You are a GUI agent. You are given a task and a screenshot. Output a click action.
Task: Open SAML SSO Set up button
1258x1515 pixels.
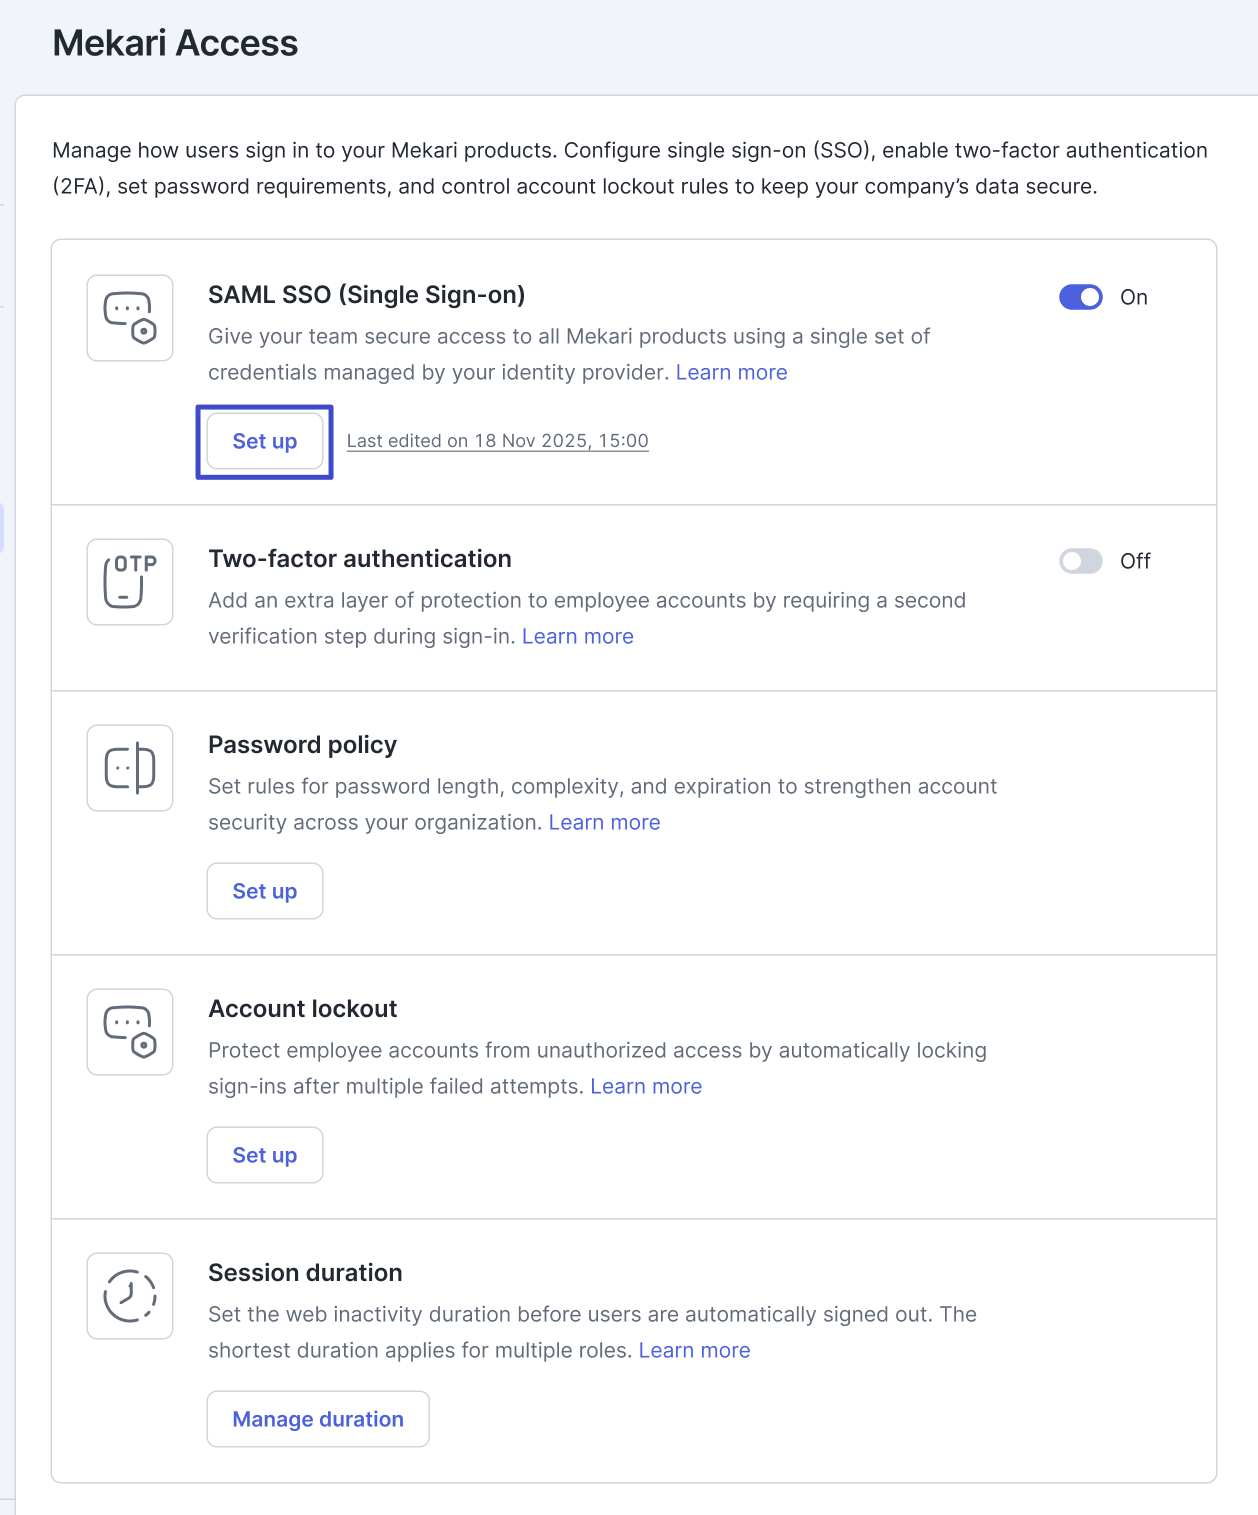pyautogui.click(x=265, y=442)
